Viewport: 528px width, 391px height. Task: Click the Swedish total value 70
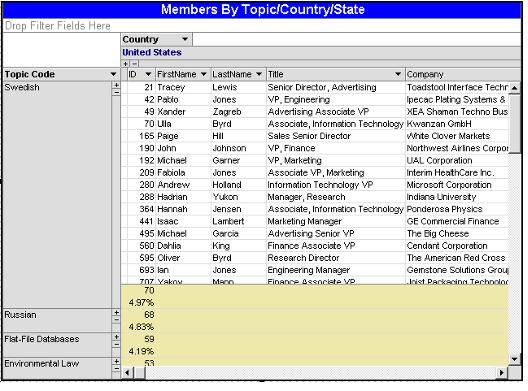149,290
